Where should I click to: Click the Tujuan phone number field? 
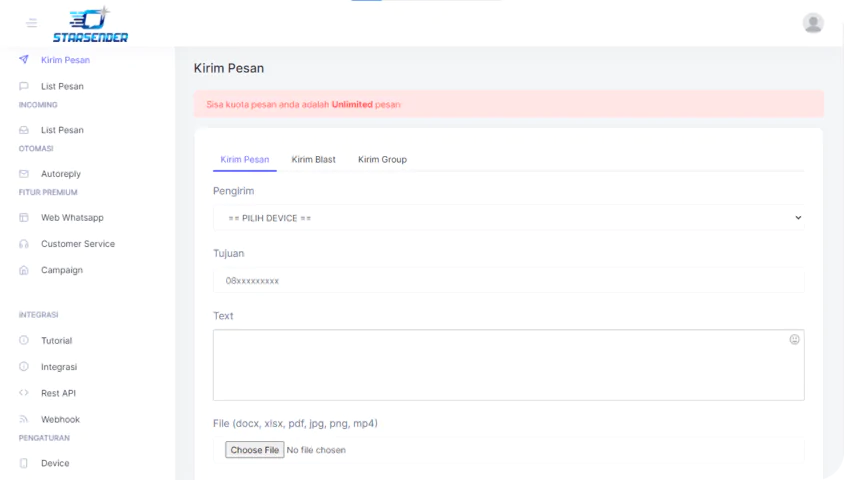(508, 281)
